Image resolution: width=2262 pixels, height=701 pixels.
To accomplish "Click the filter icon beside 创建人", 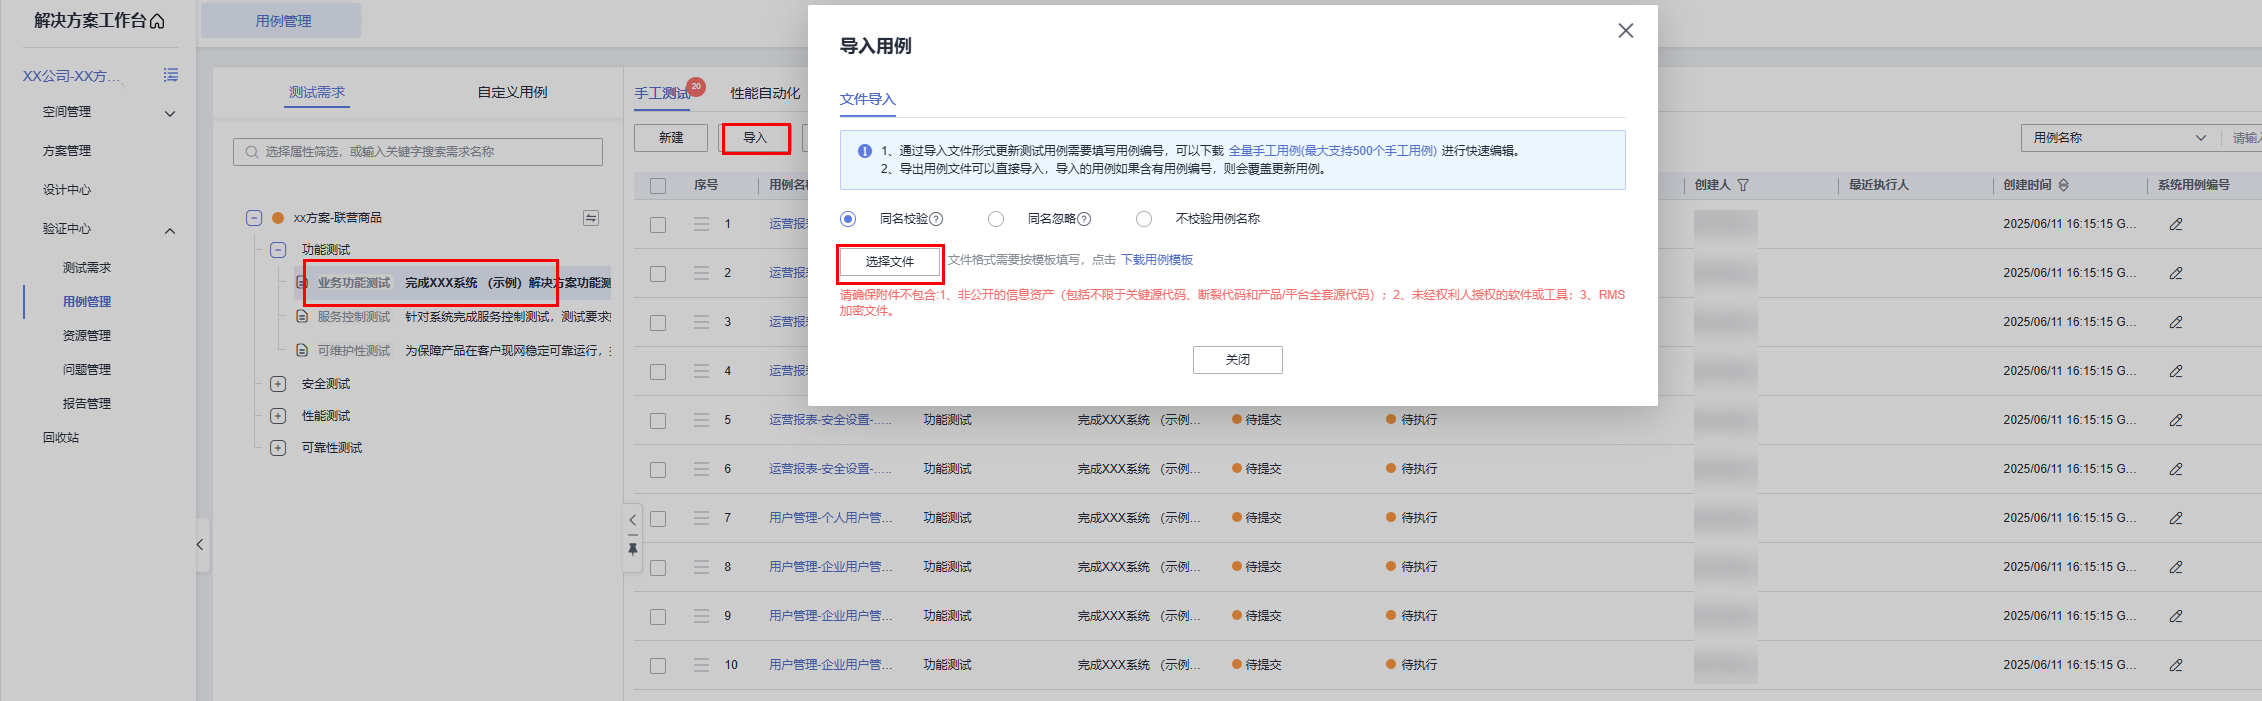I will coord(1743,185).
